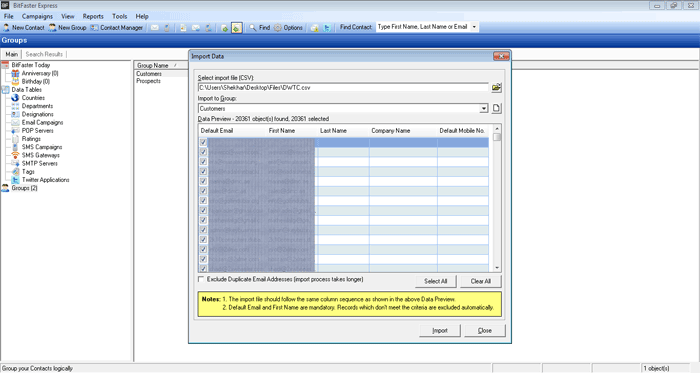Click the Close button in dialog
Viewport: 700px width, 373px height.
click(x=484, y=331)
